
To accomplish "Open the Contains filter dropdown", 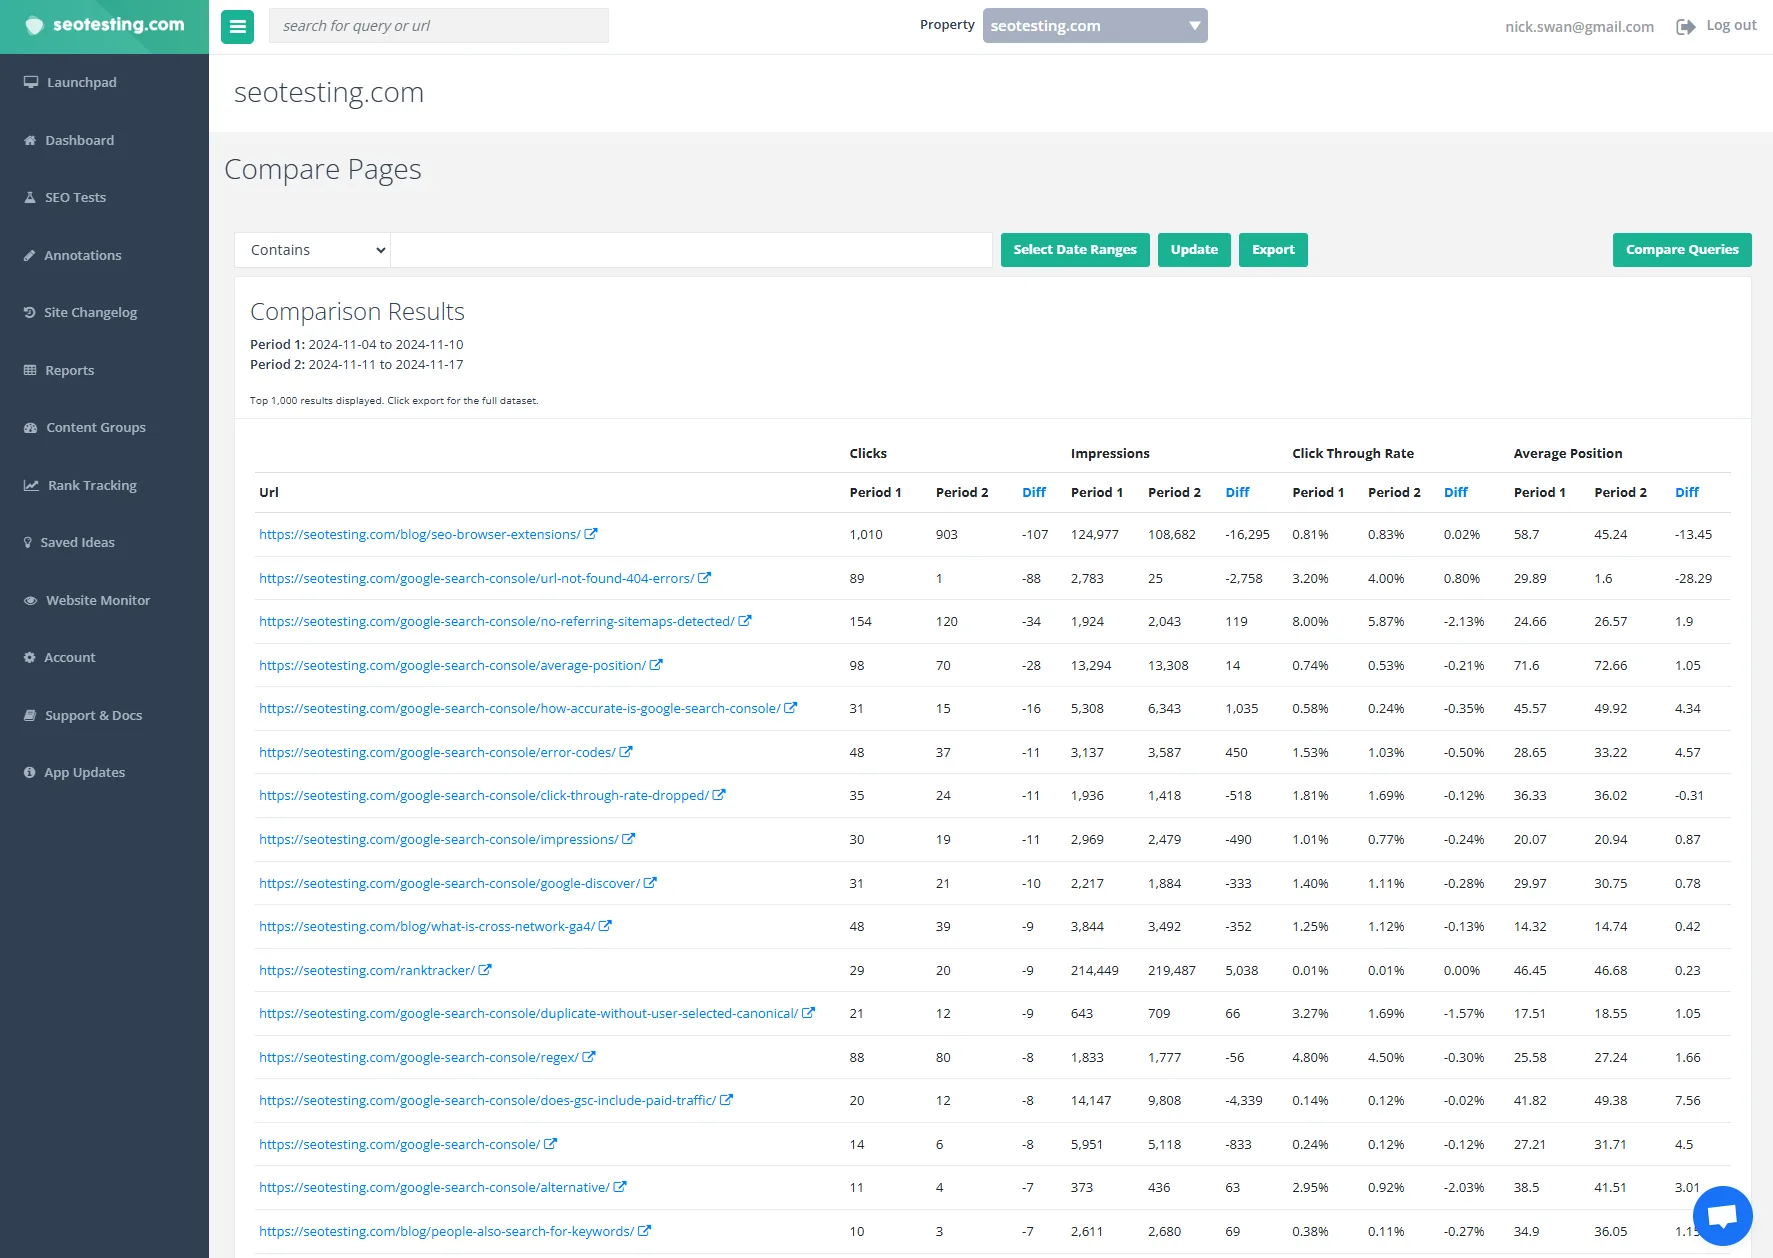I will click(x=312, y=249).
